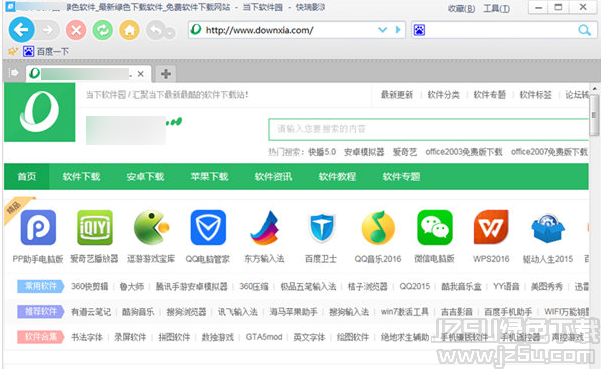601x369 pixels.
Task: Select the 苹果下载 navigation tab
Action: point(209,176)
